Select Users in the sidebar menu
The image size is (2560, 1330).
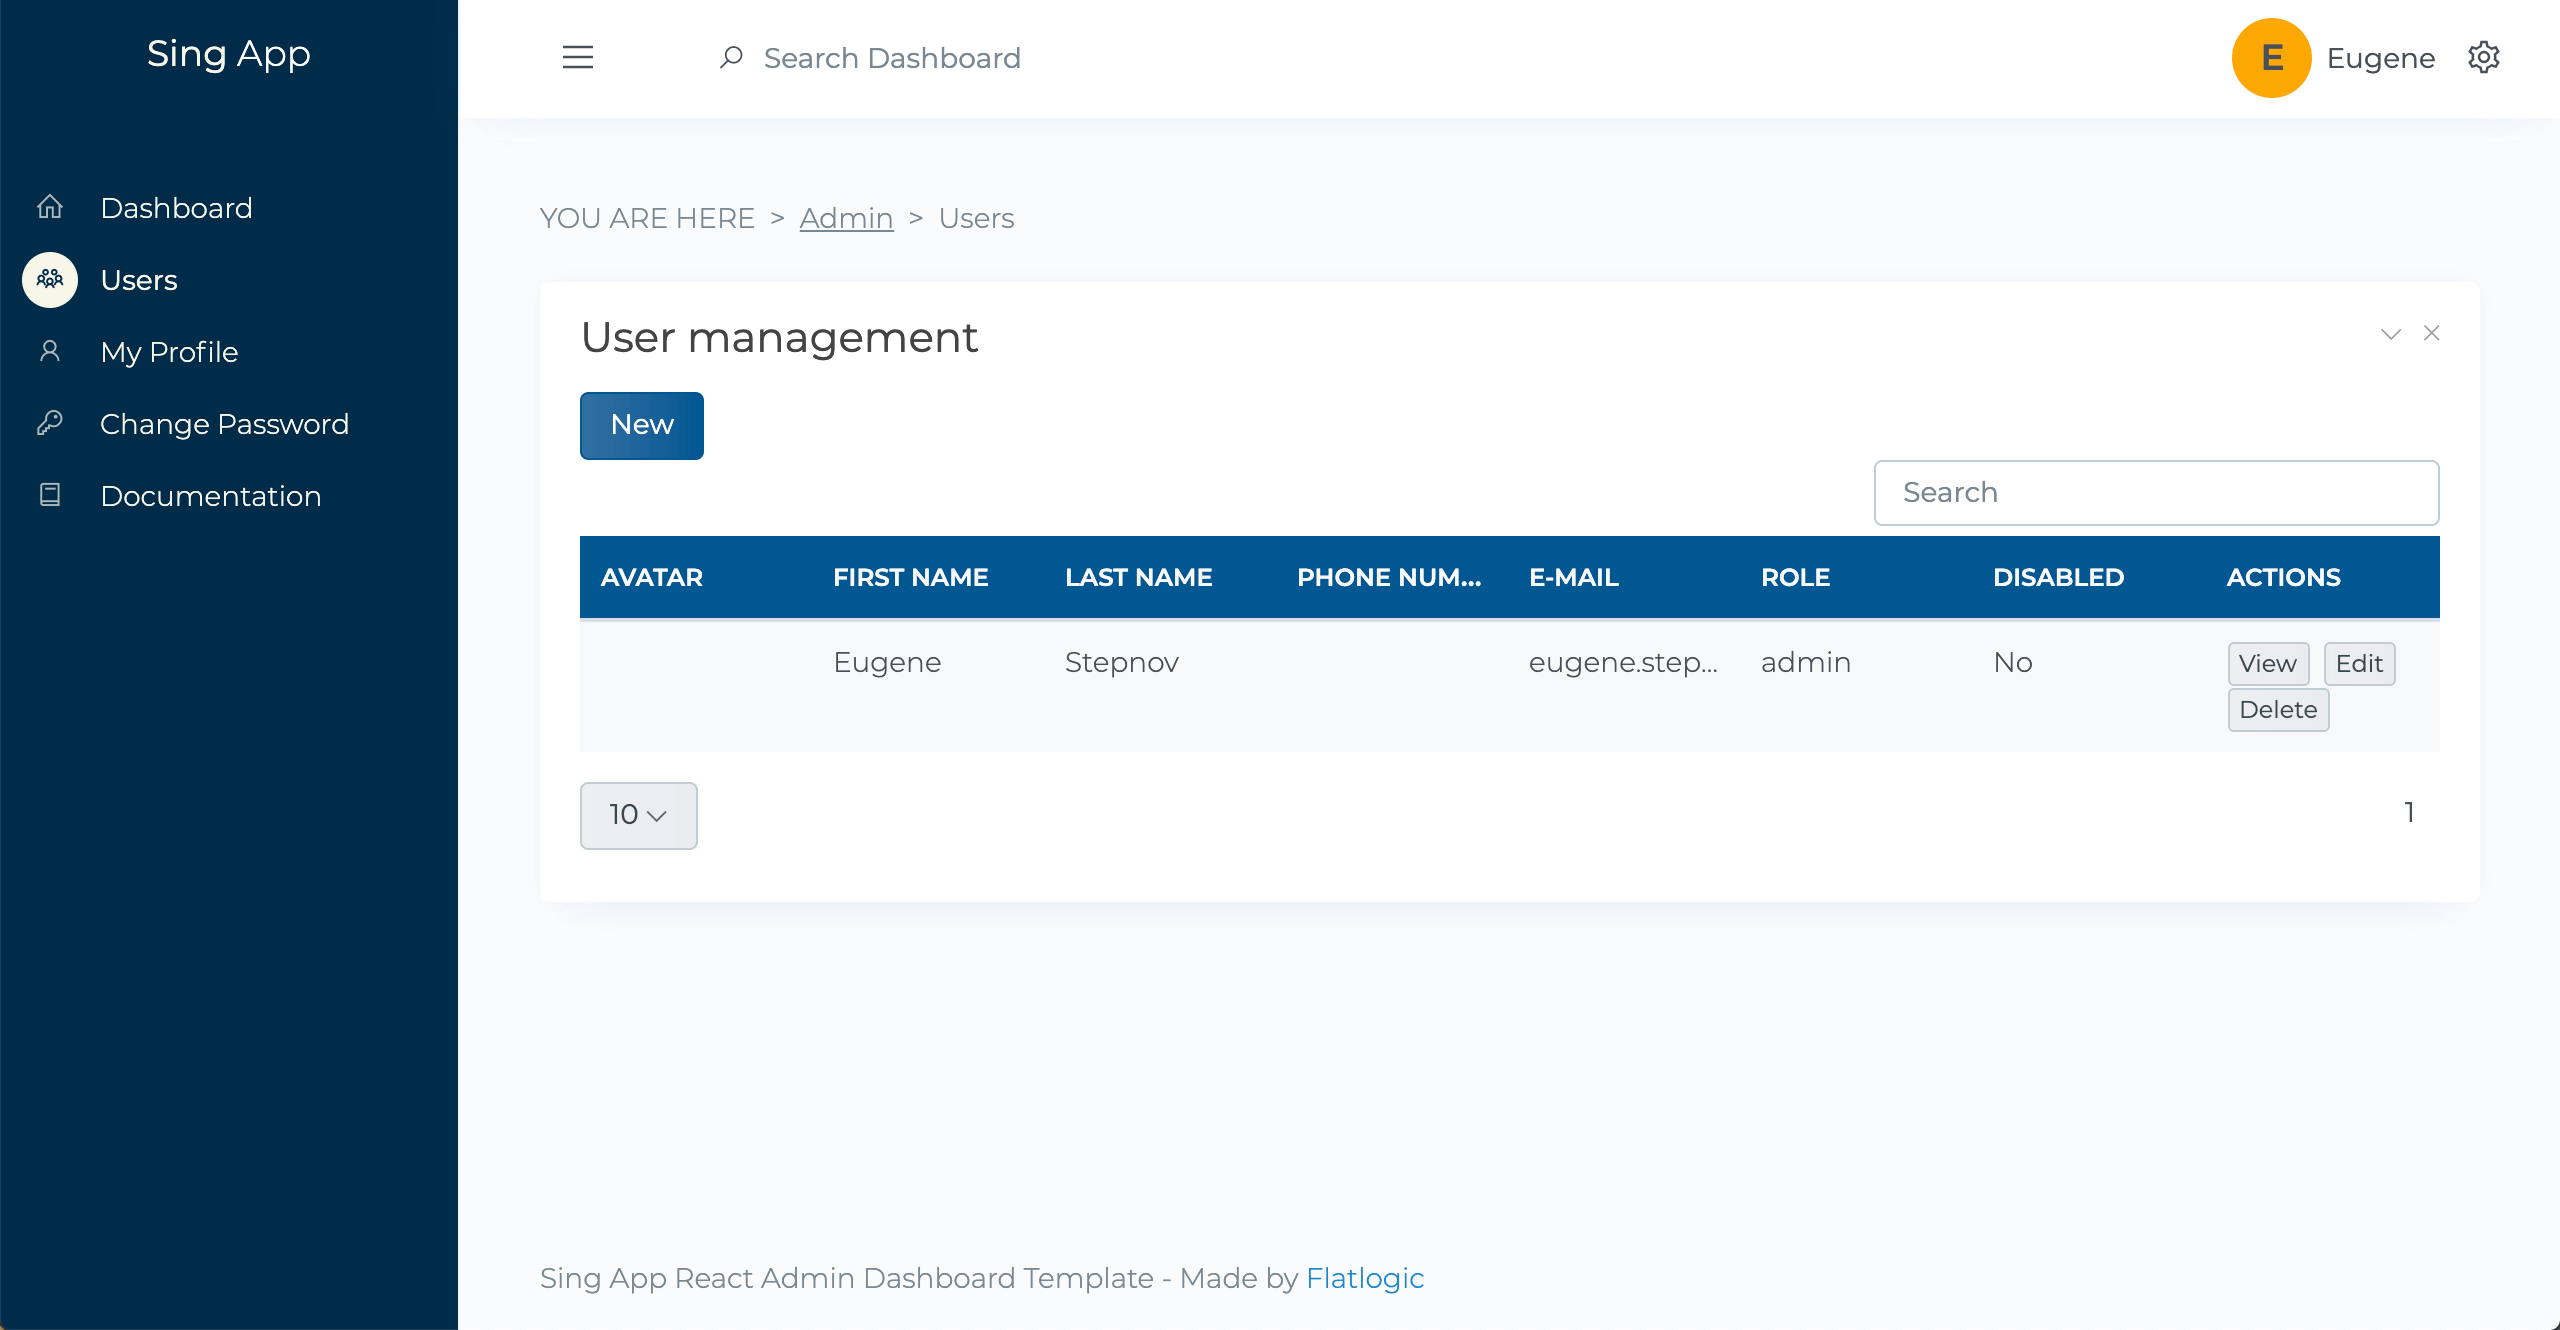[x=138, y=280]
